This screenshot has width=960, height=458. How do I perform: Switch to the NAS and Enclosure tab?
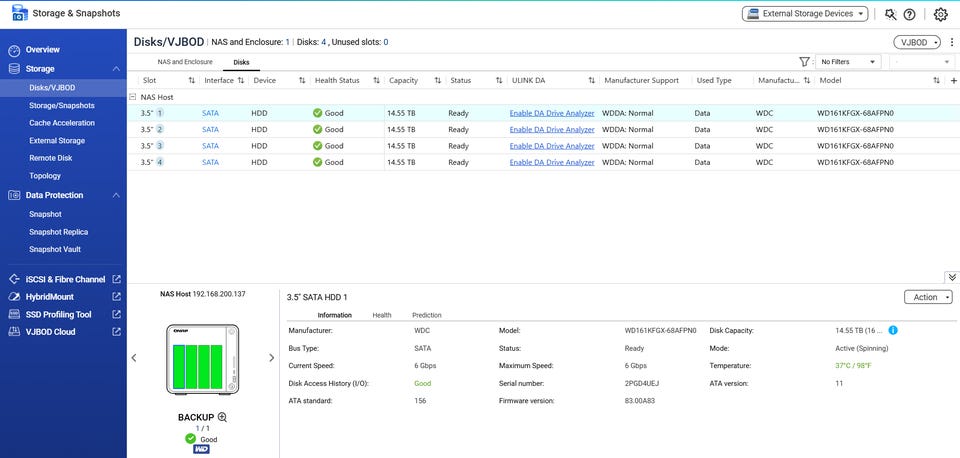[185, 62]
